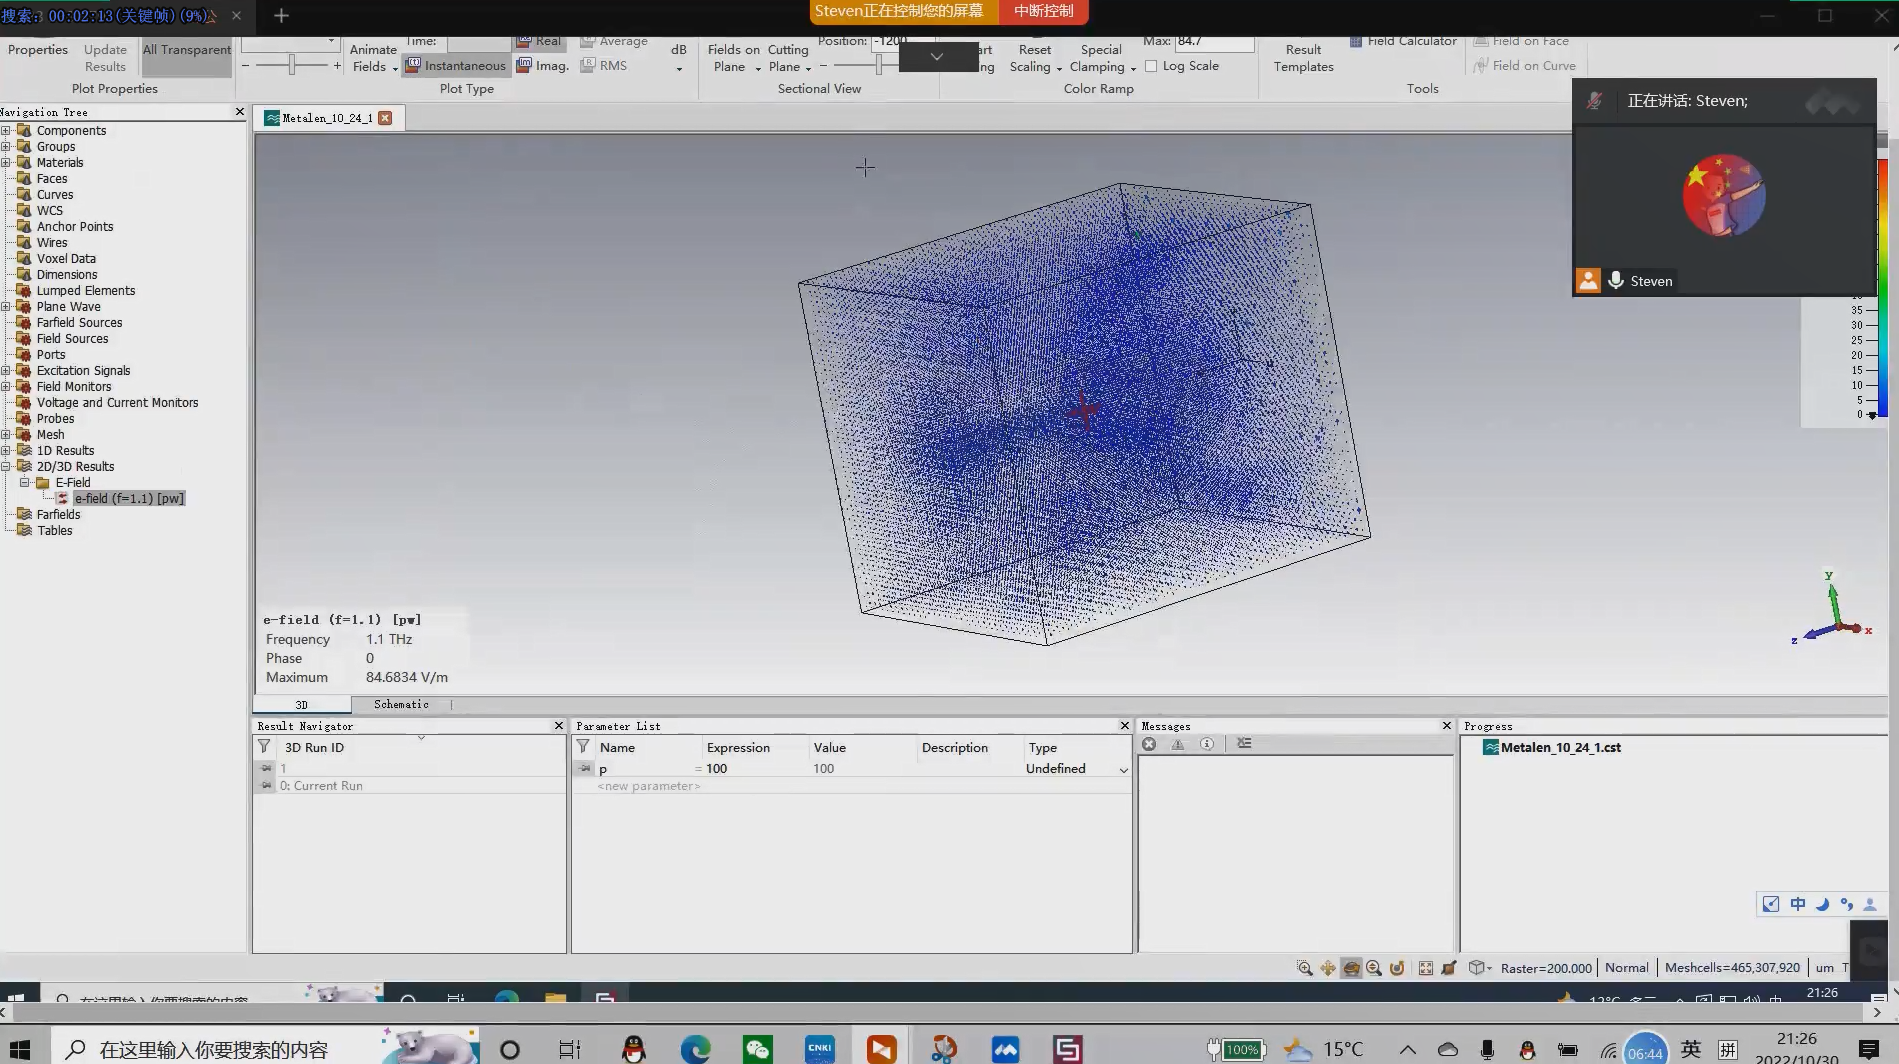
Task: Click the new parameter entry row
Action: 649,787
